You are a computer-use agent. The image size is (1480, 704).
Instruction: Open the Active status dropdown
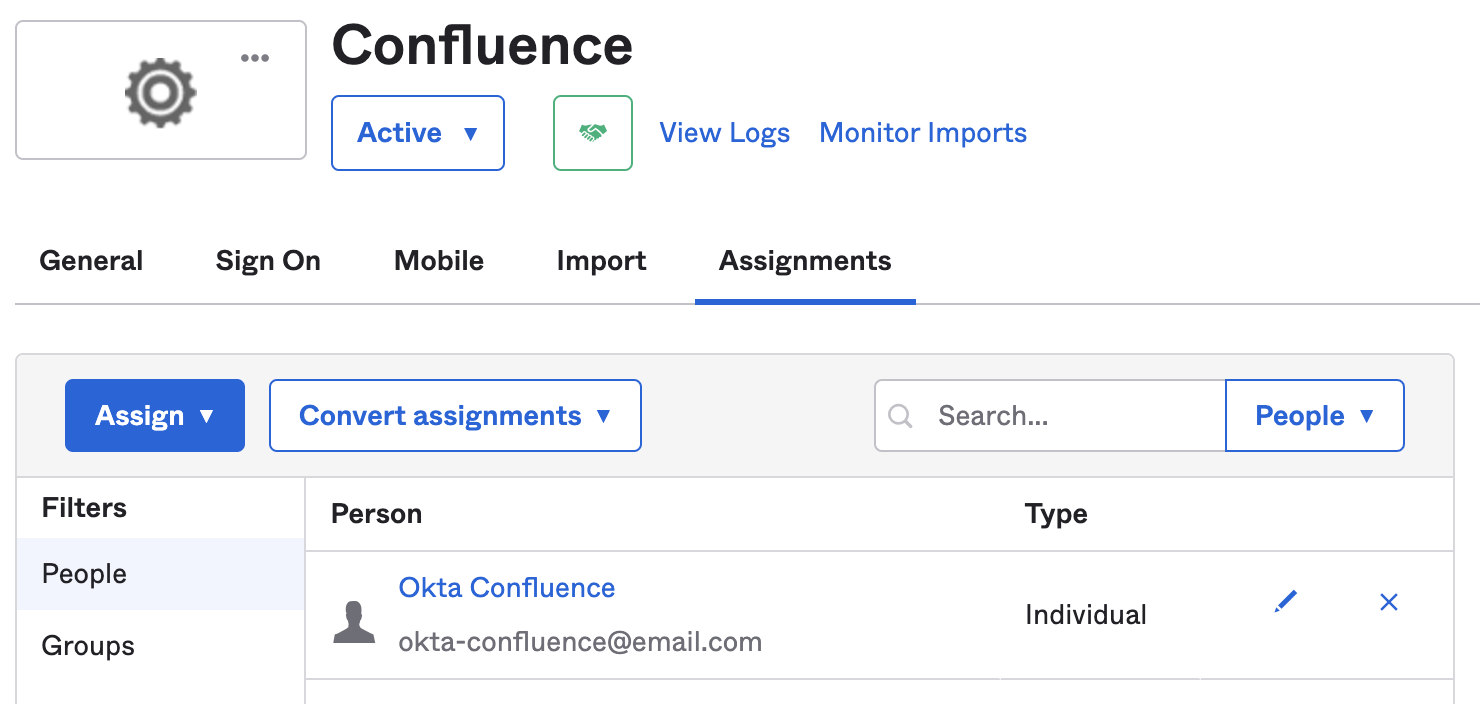pos(418,133)
